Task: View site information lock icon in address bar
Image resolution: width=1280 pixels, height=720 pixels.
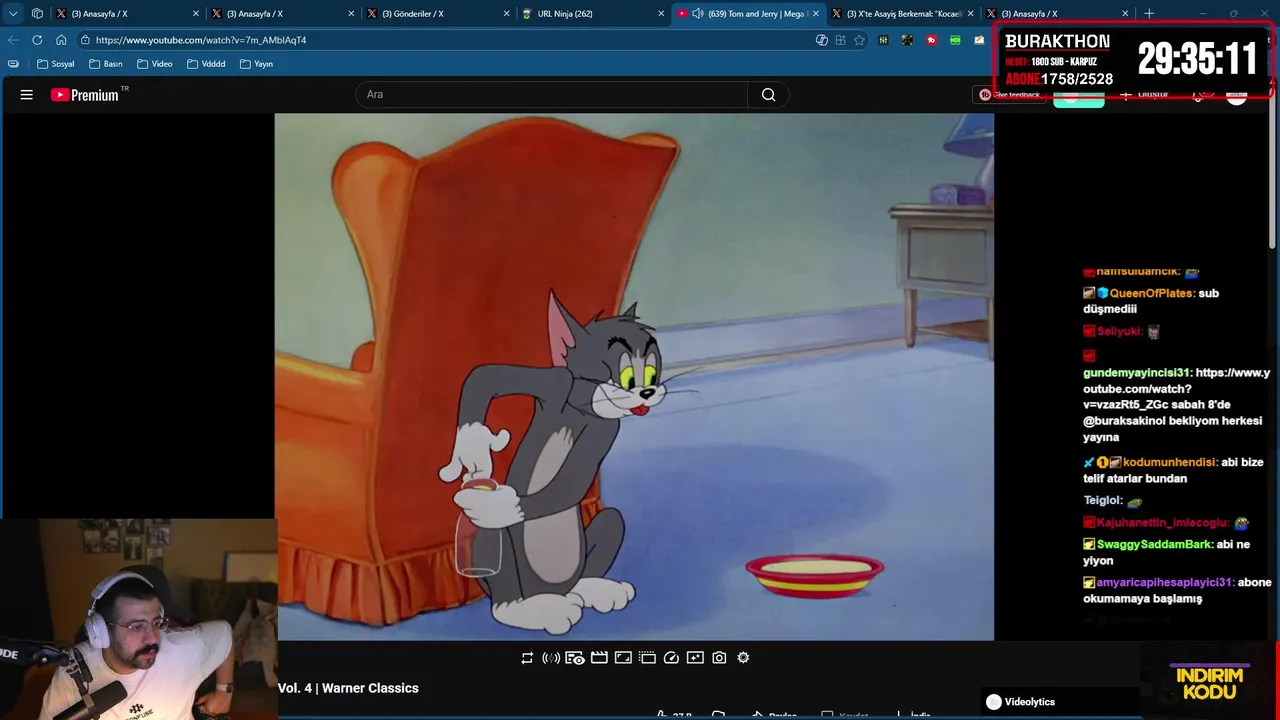Action: tap(86, 40)
